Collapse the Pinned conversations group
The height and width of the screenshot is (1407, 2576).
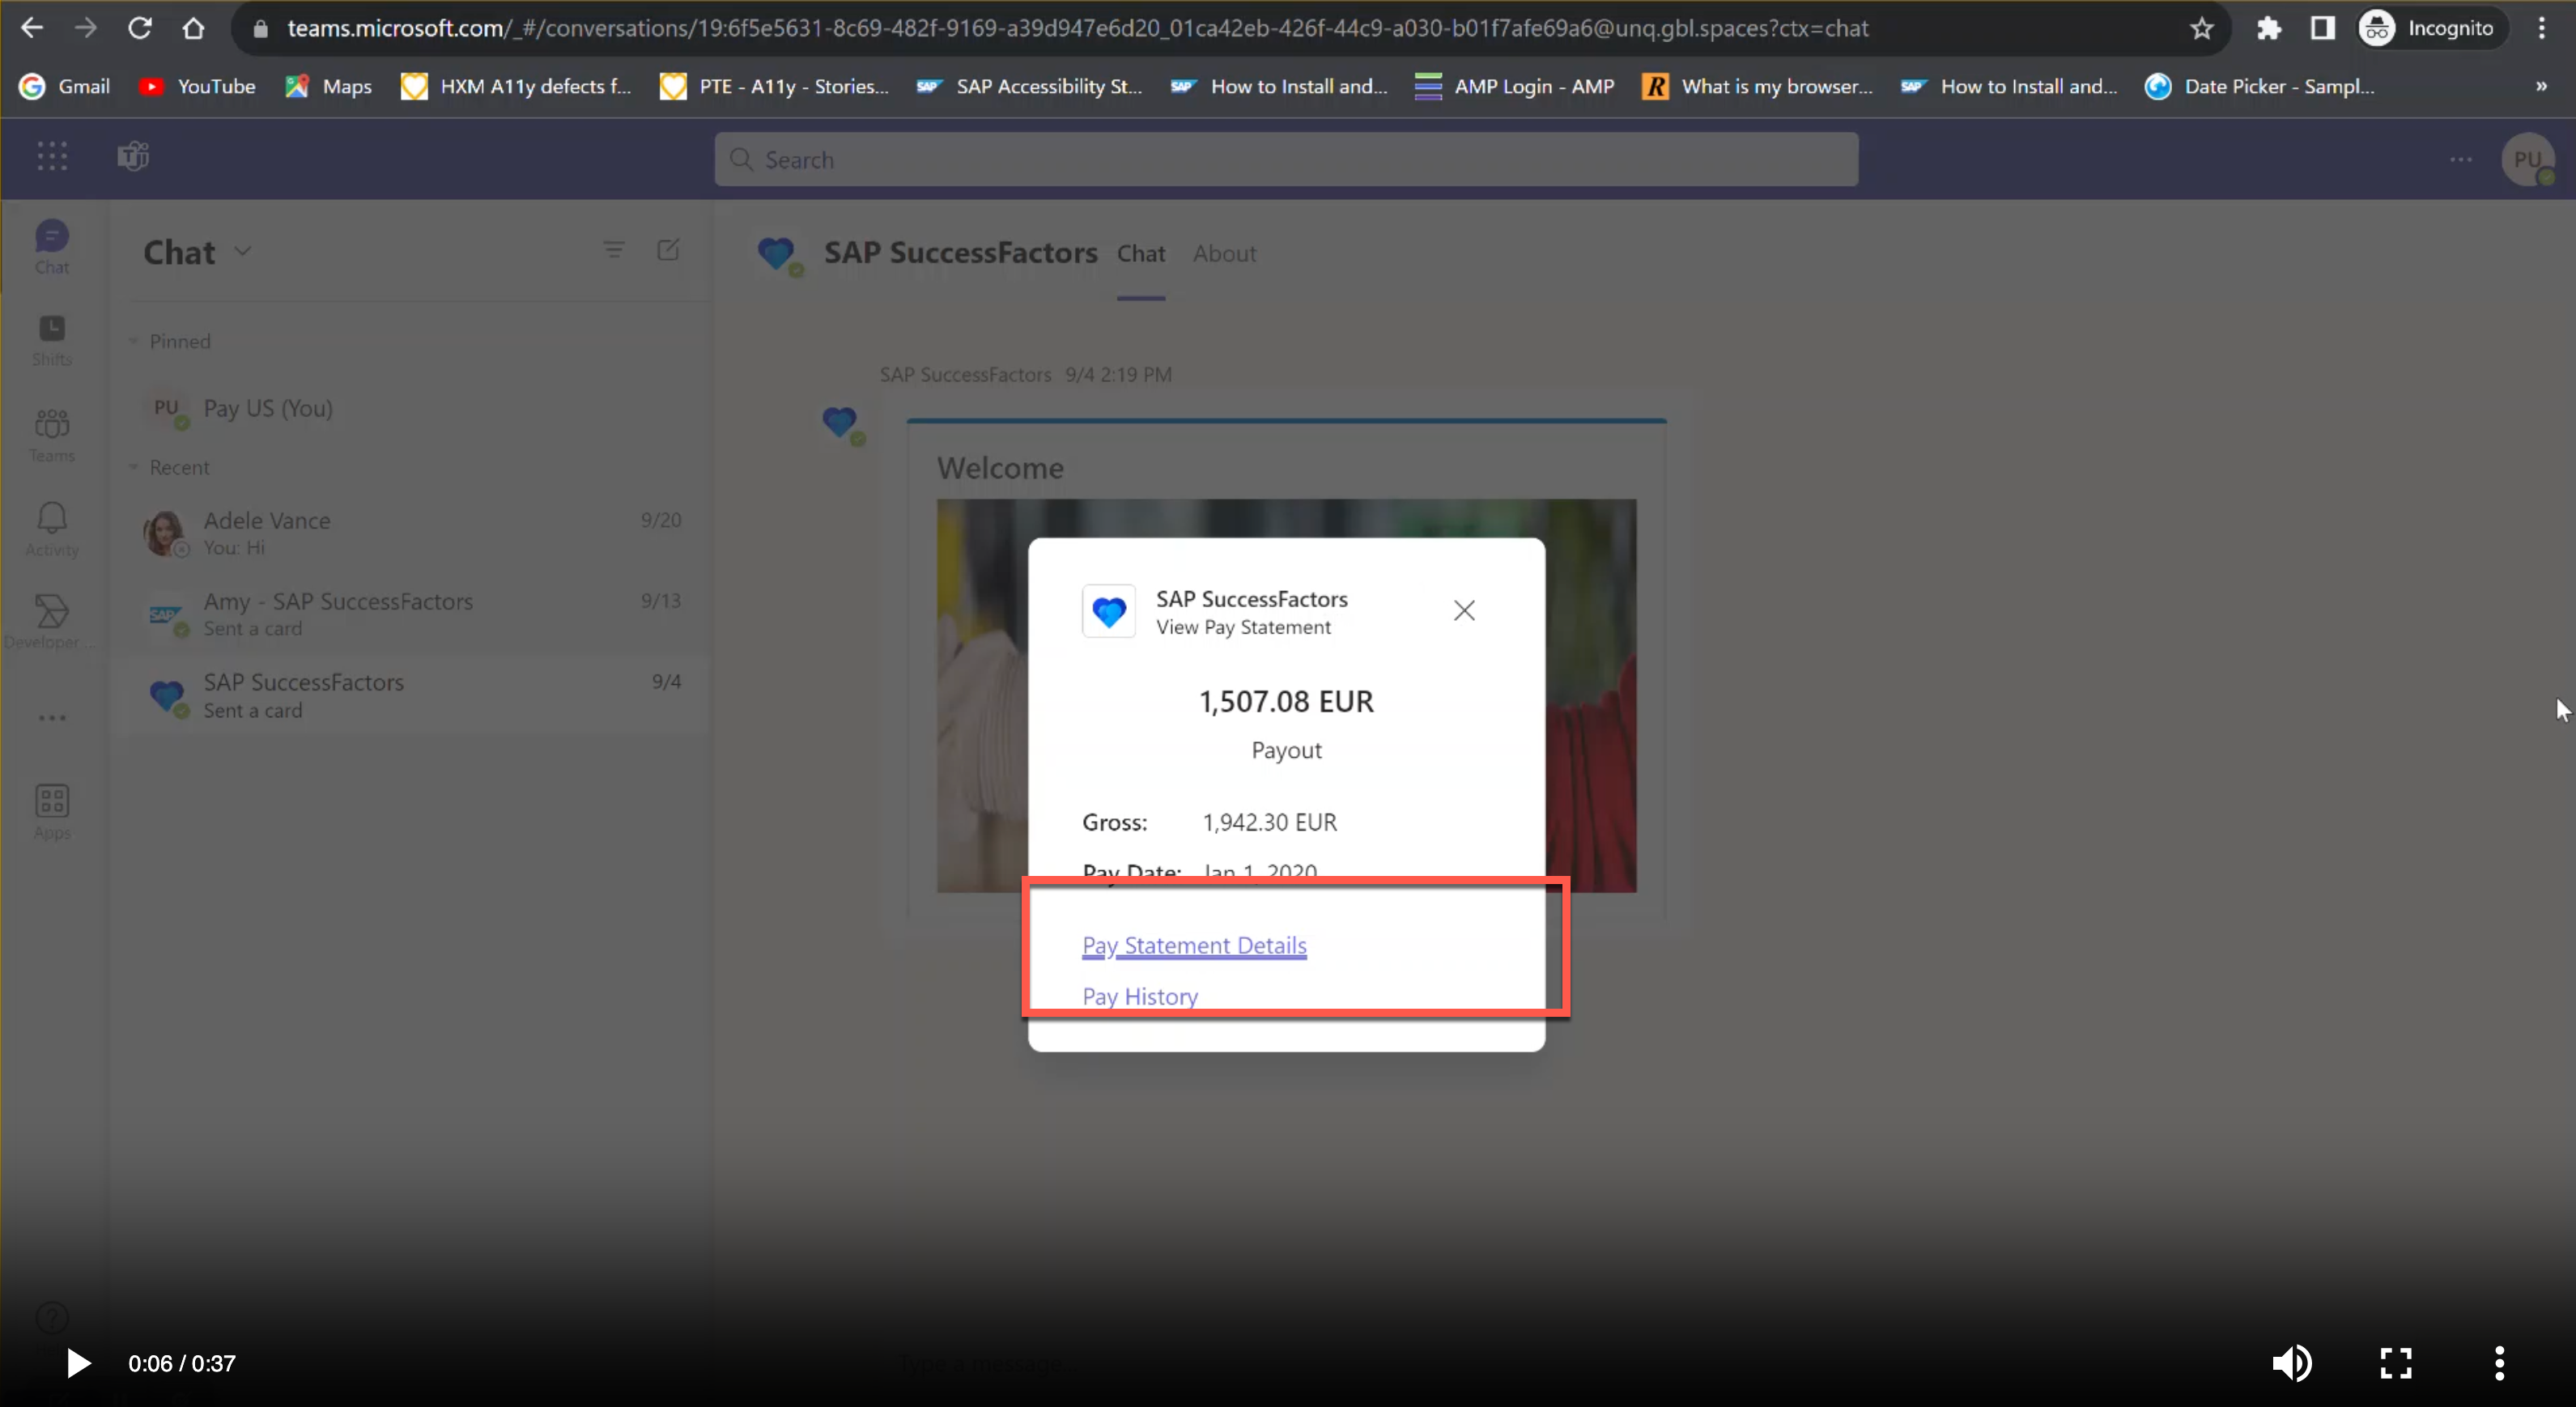pyautogui.click(x=136, y=340)
